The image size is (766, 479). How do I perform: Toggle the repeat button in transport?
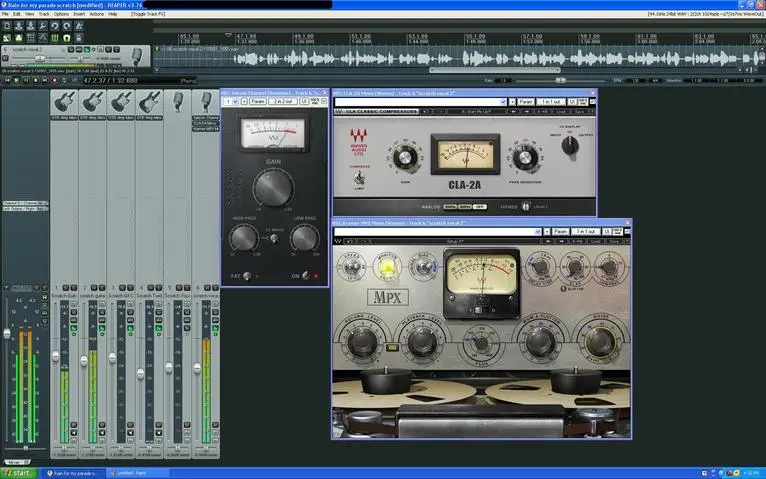64,80
